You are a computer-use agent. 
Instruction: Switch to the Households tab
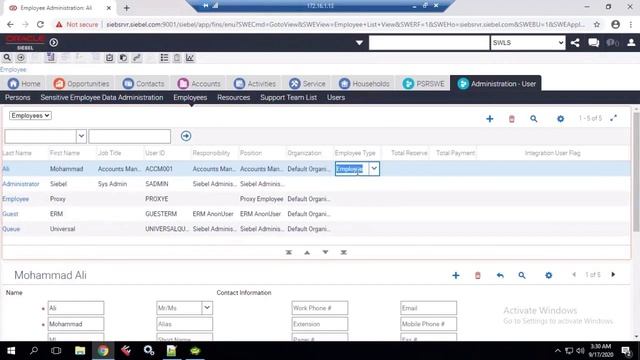(x=364, y=84)
